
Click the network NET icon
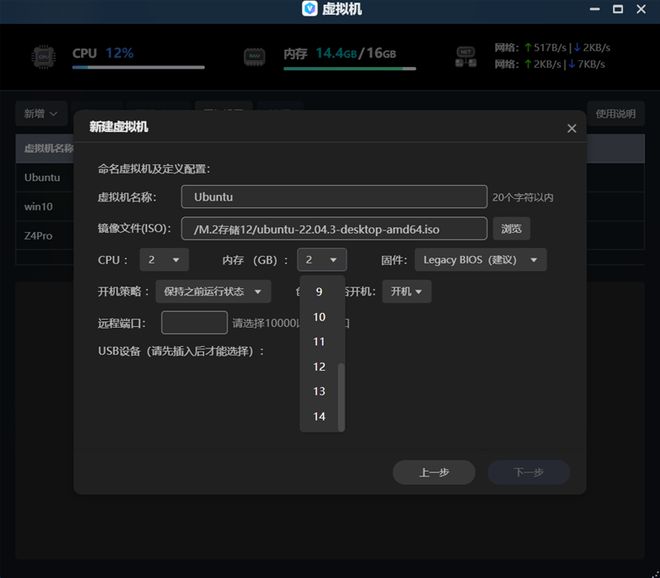coord(466,57)
